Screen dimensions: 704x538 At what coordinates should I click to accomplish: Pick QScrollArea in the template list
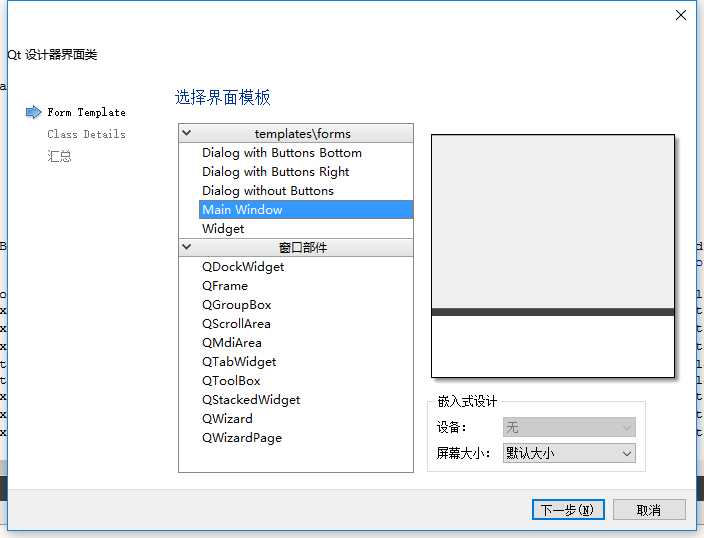click(x=236, y=323)
